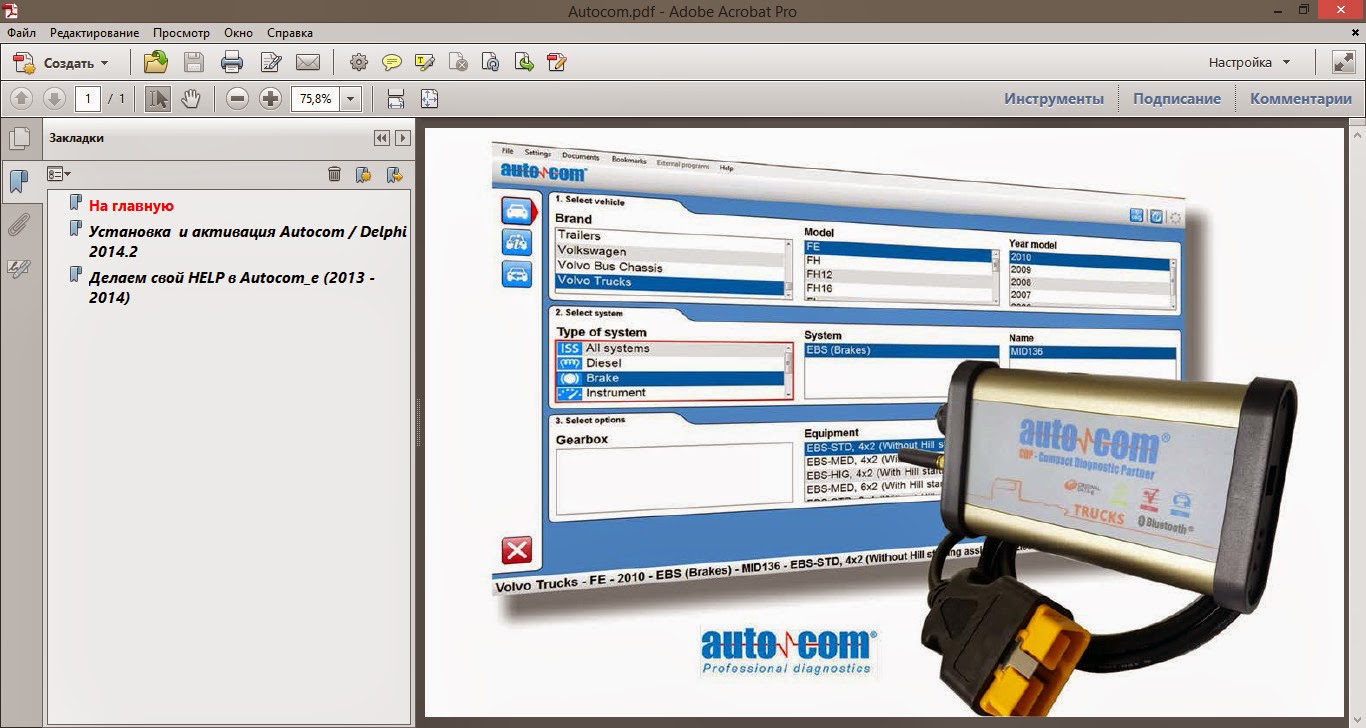Viewport: 1366px width, 728px height.
Task: Open the Инструменты pane
Action: pos(1054,99)
